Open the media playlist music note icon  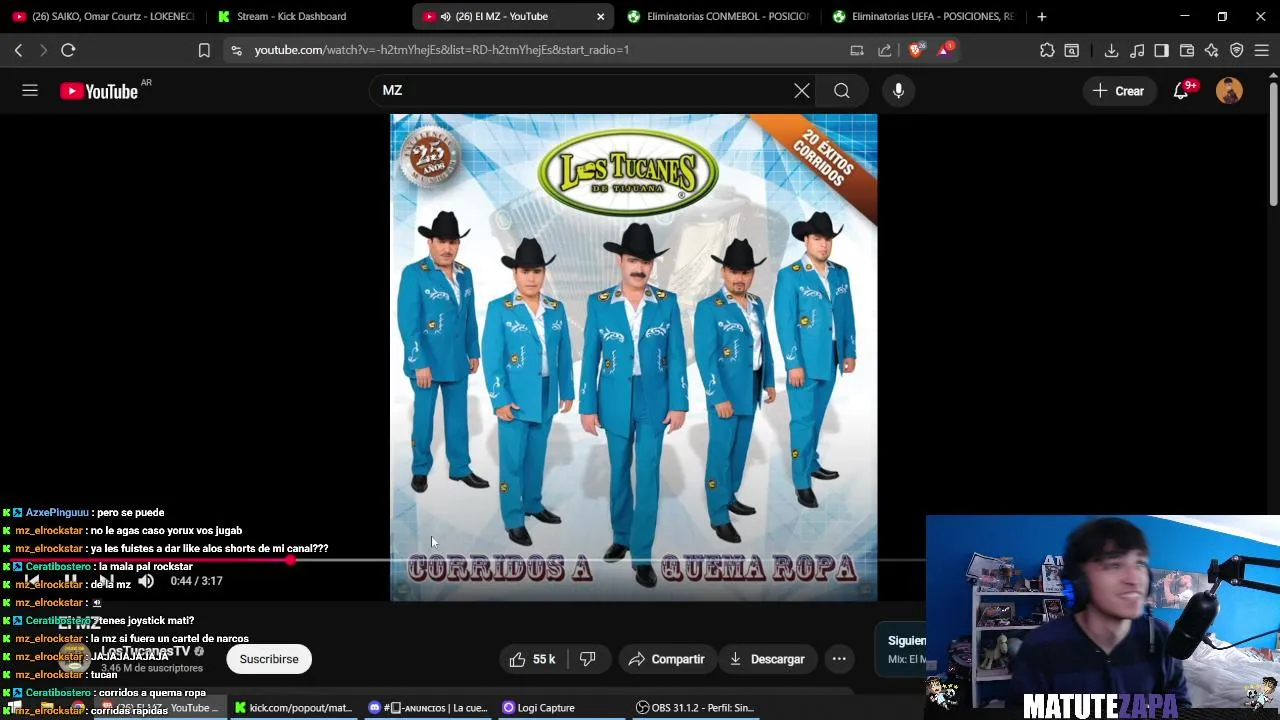click(x=1137, y=50)
